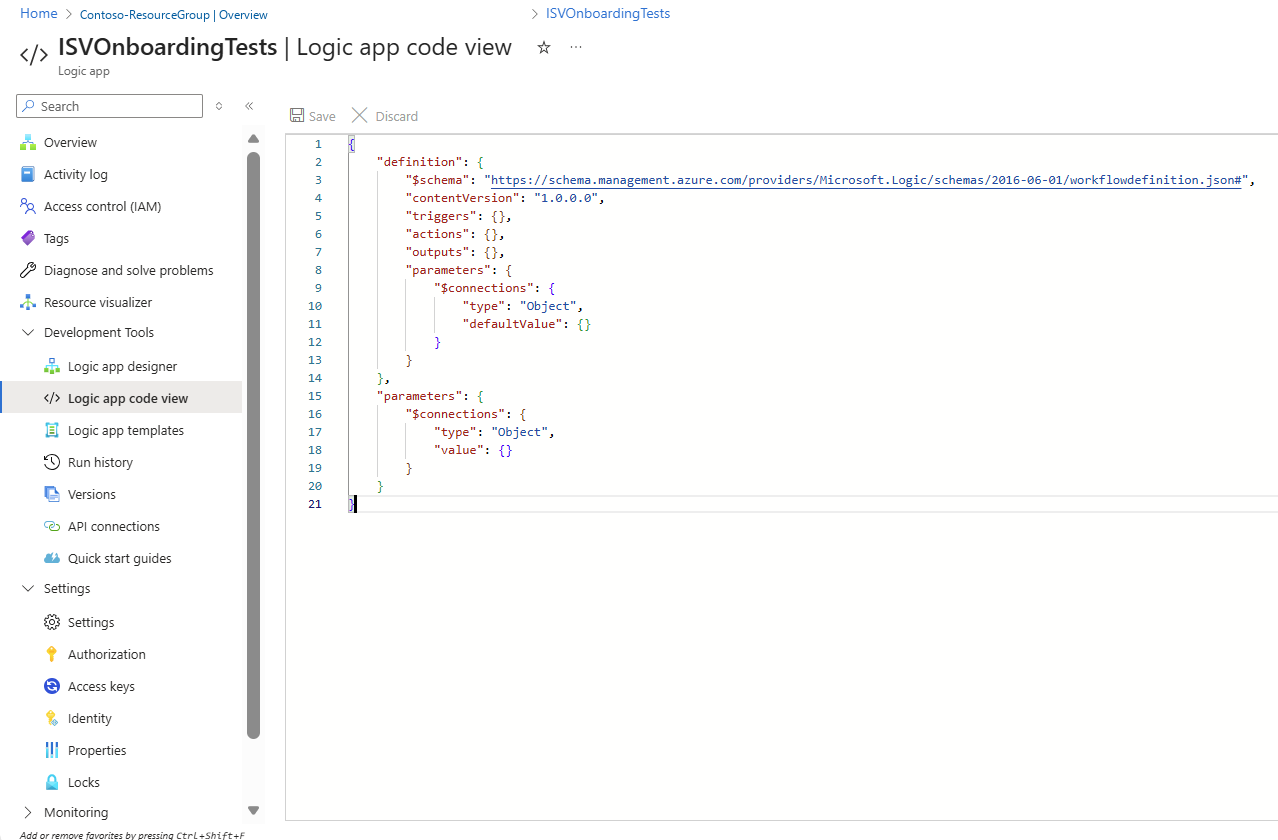This screenshot has height=840, width=1278.
Task: Click the Logic app code view icon
Action: click(x=52, y=398)
